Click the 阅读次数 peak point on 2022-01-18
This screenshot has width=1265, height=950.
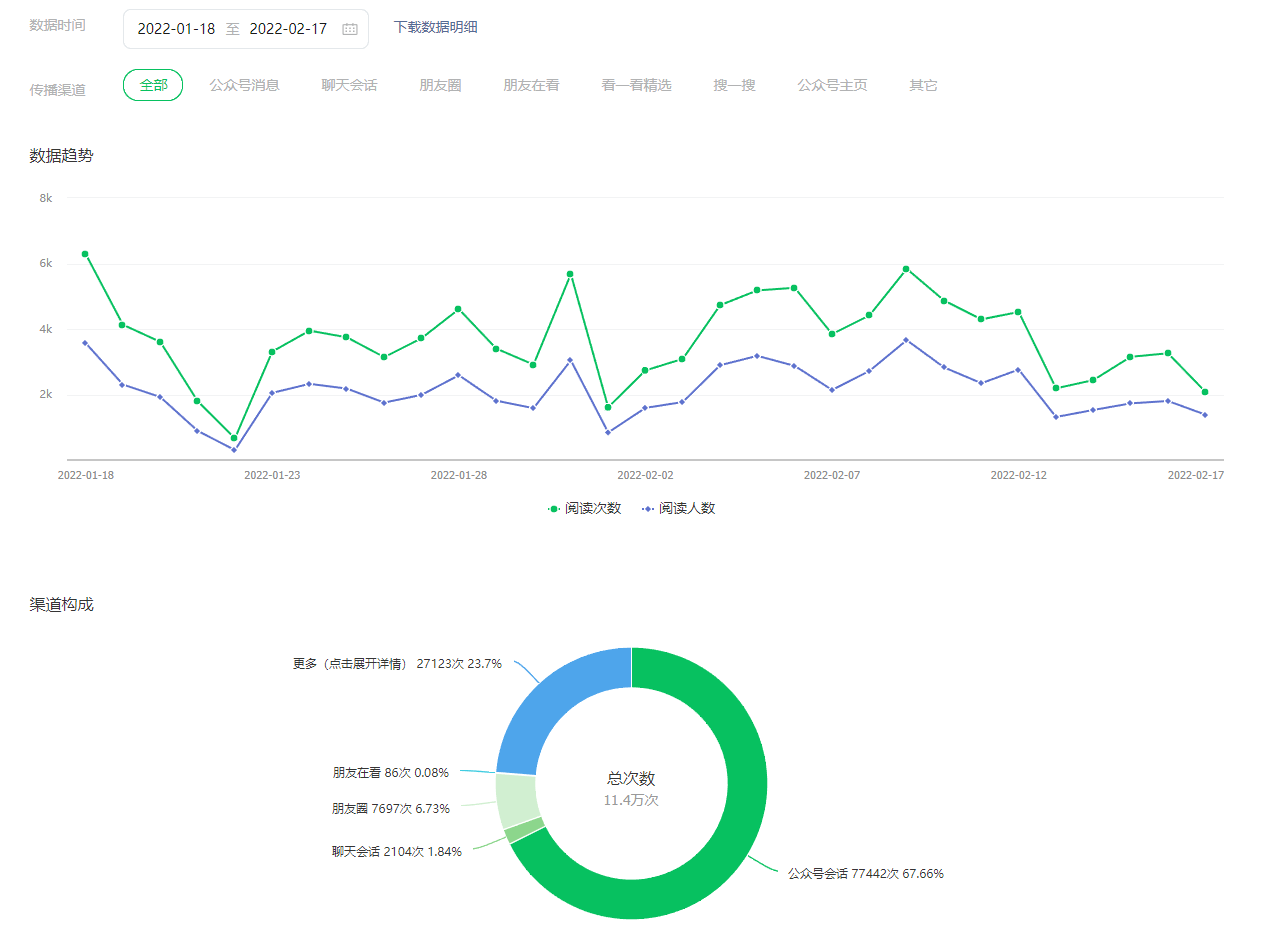point(85,254)
